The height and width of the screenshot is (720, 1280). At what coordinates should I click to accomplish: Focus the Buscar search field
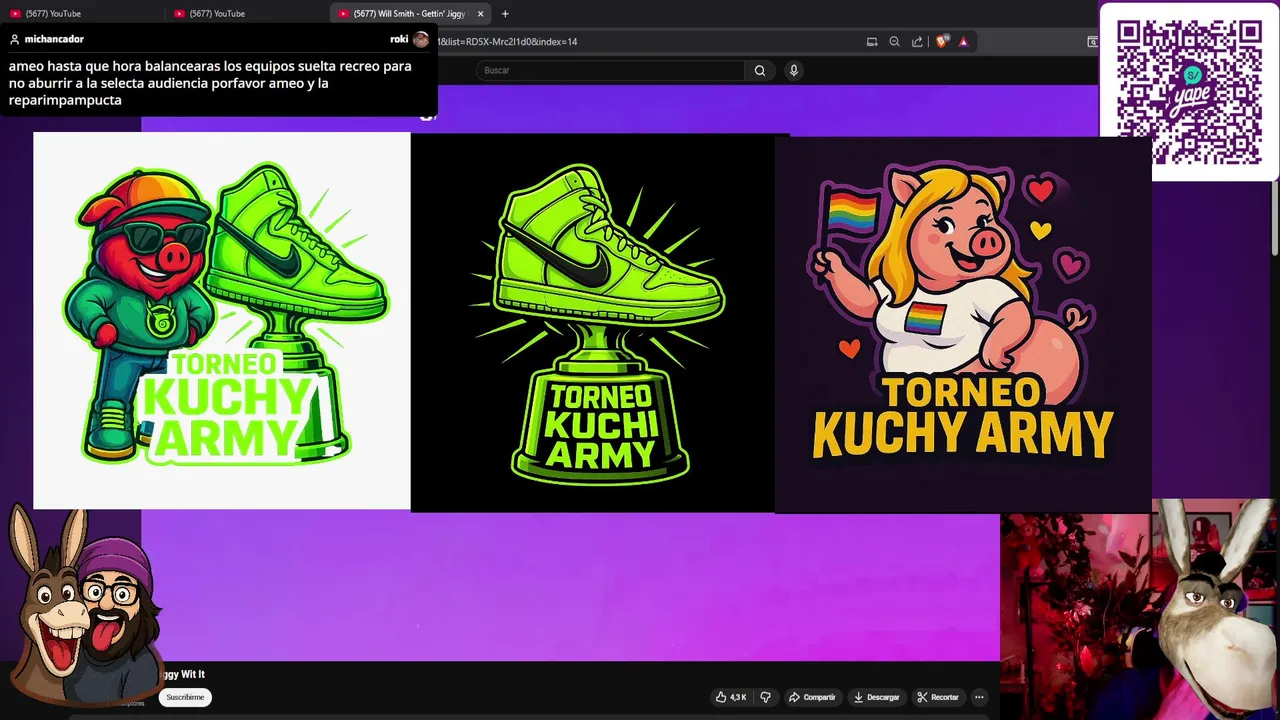pos(610,70)
